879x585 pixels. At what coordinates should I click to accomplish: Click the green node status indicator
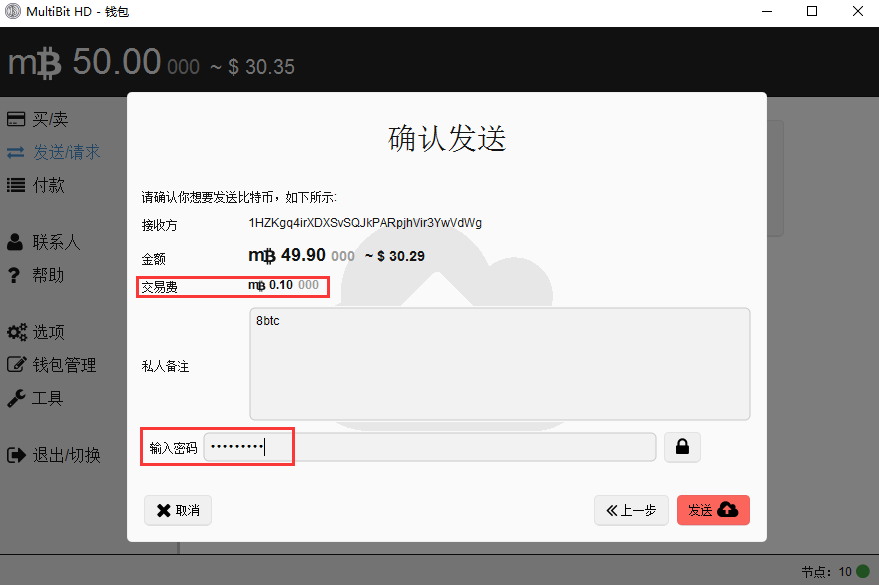point(863,571)
